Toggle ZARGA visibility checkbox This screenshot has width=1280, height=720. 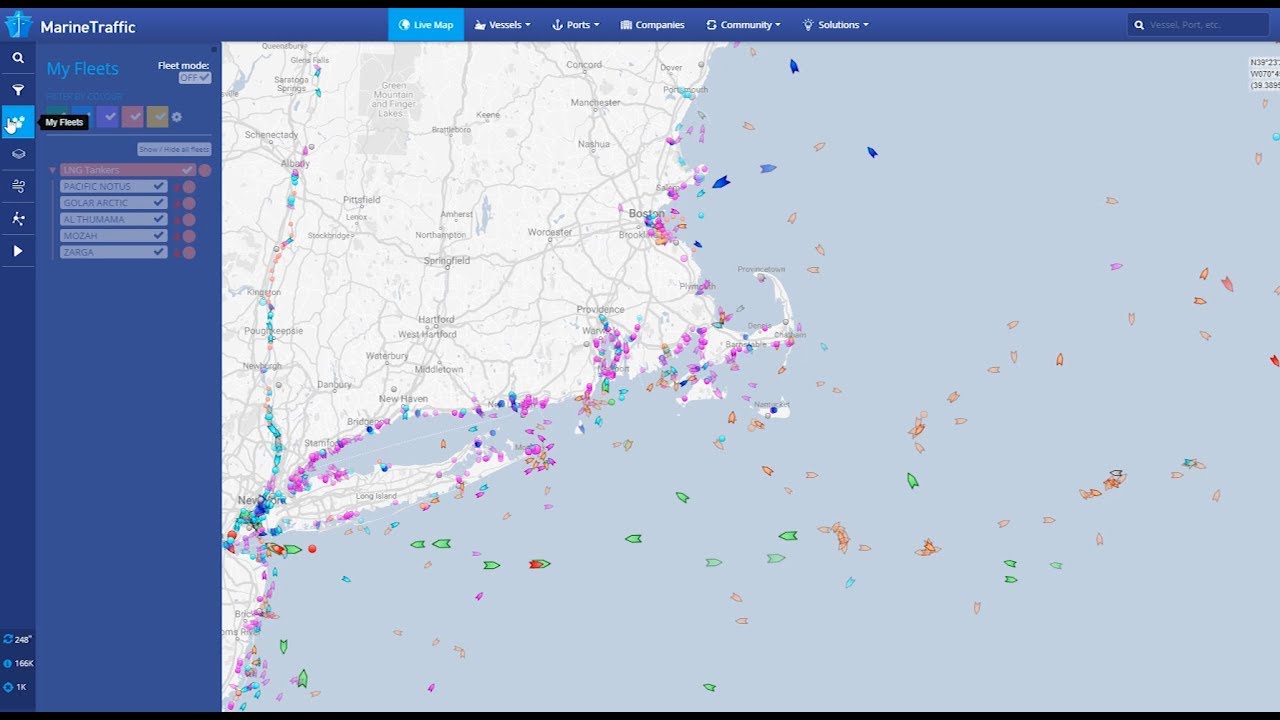(x=159, y=253)
